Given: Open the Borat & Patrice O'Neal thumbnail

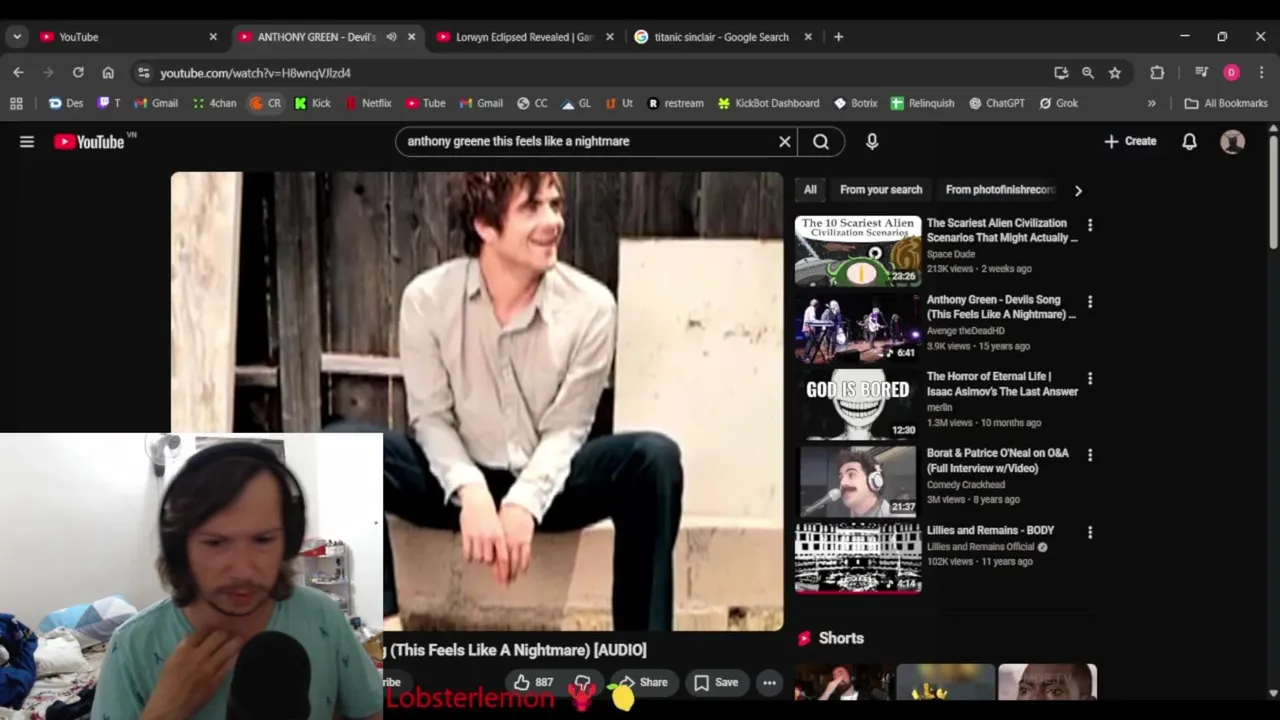Looking at the screenshot, I should [x=858, y=481].
